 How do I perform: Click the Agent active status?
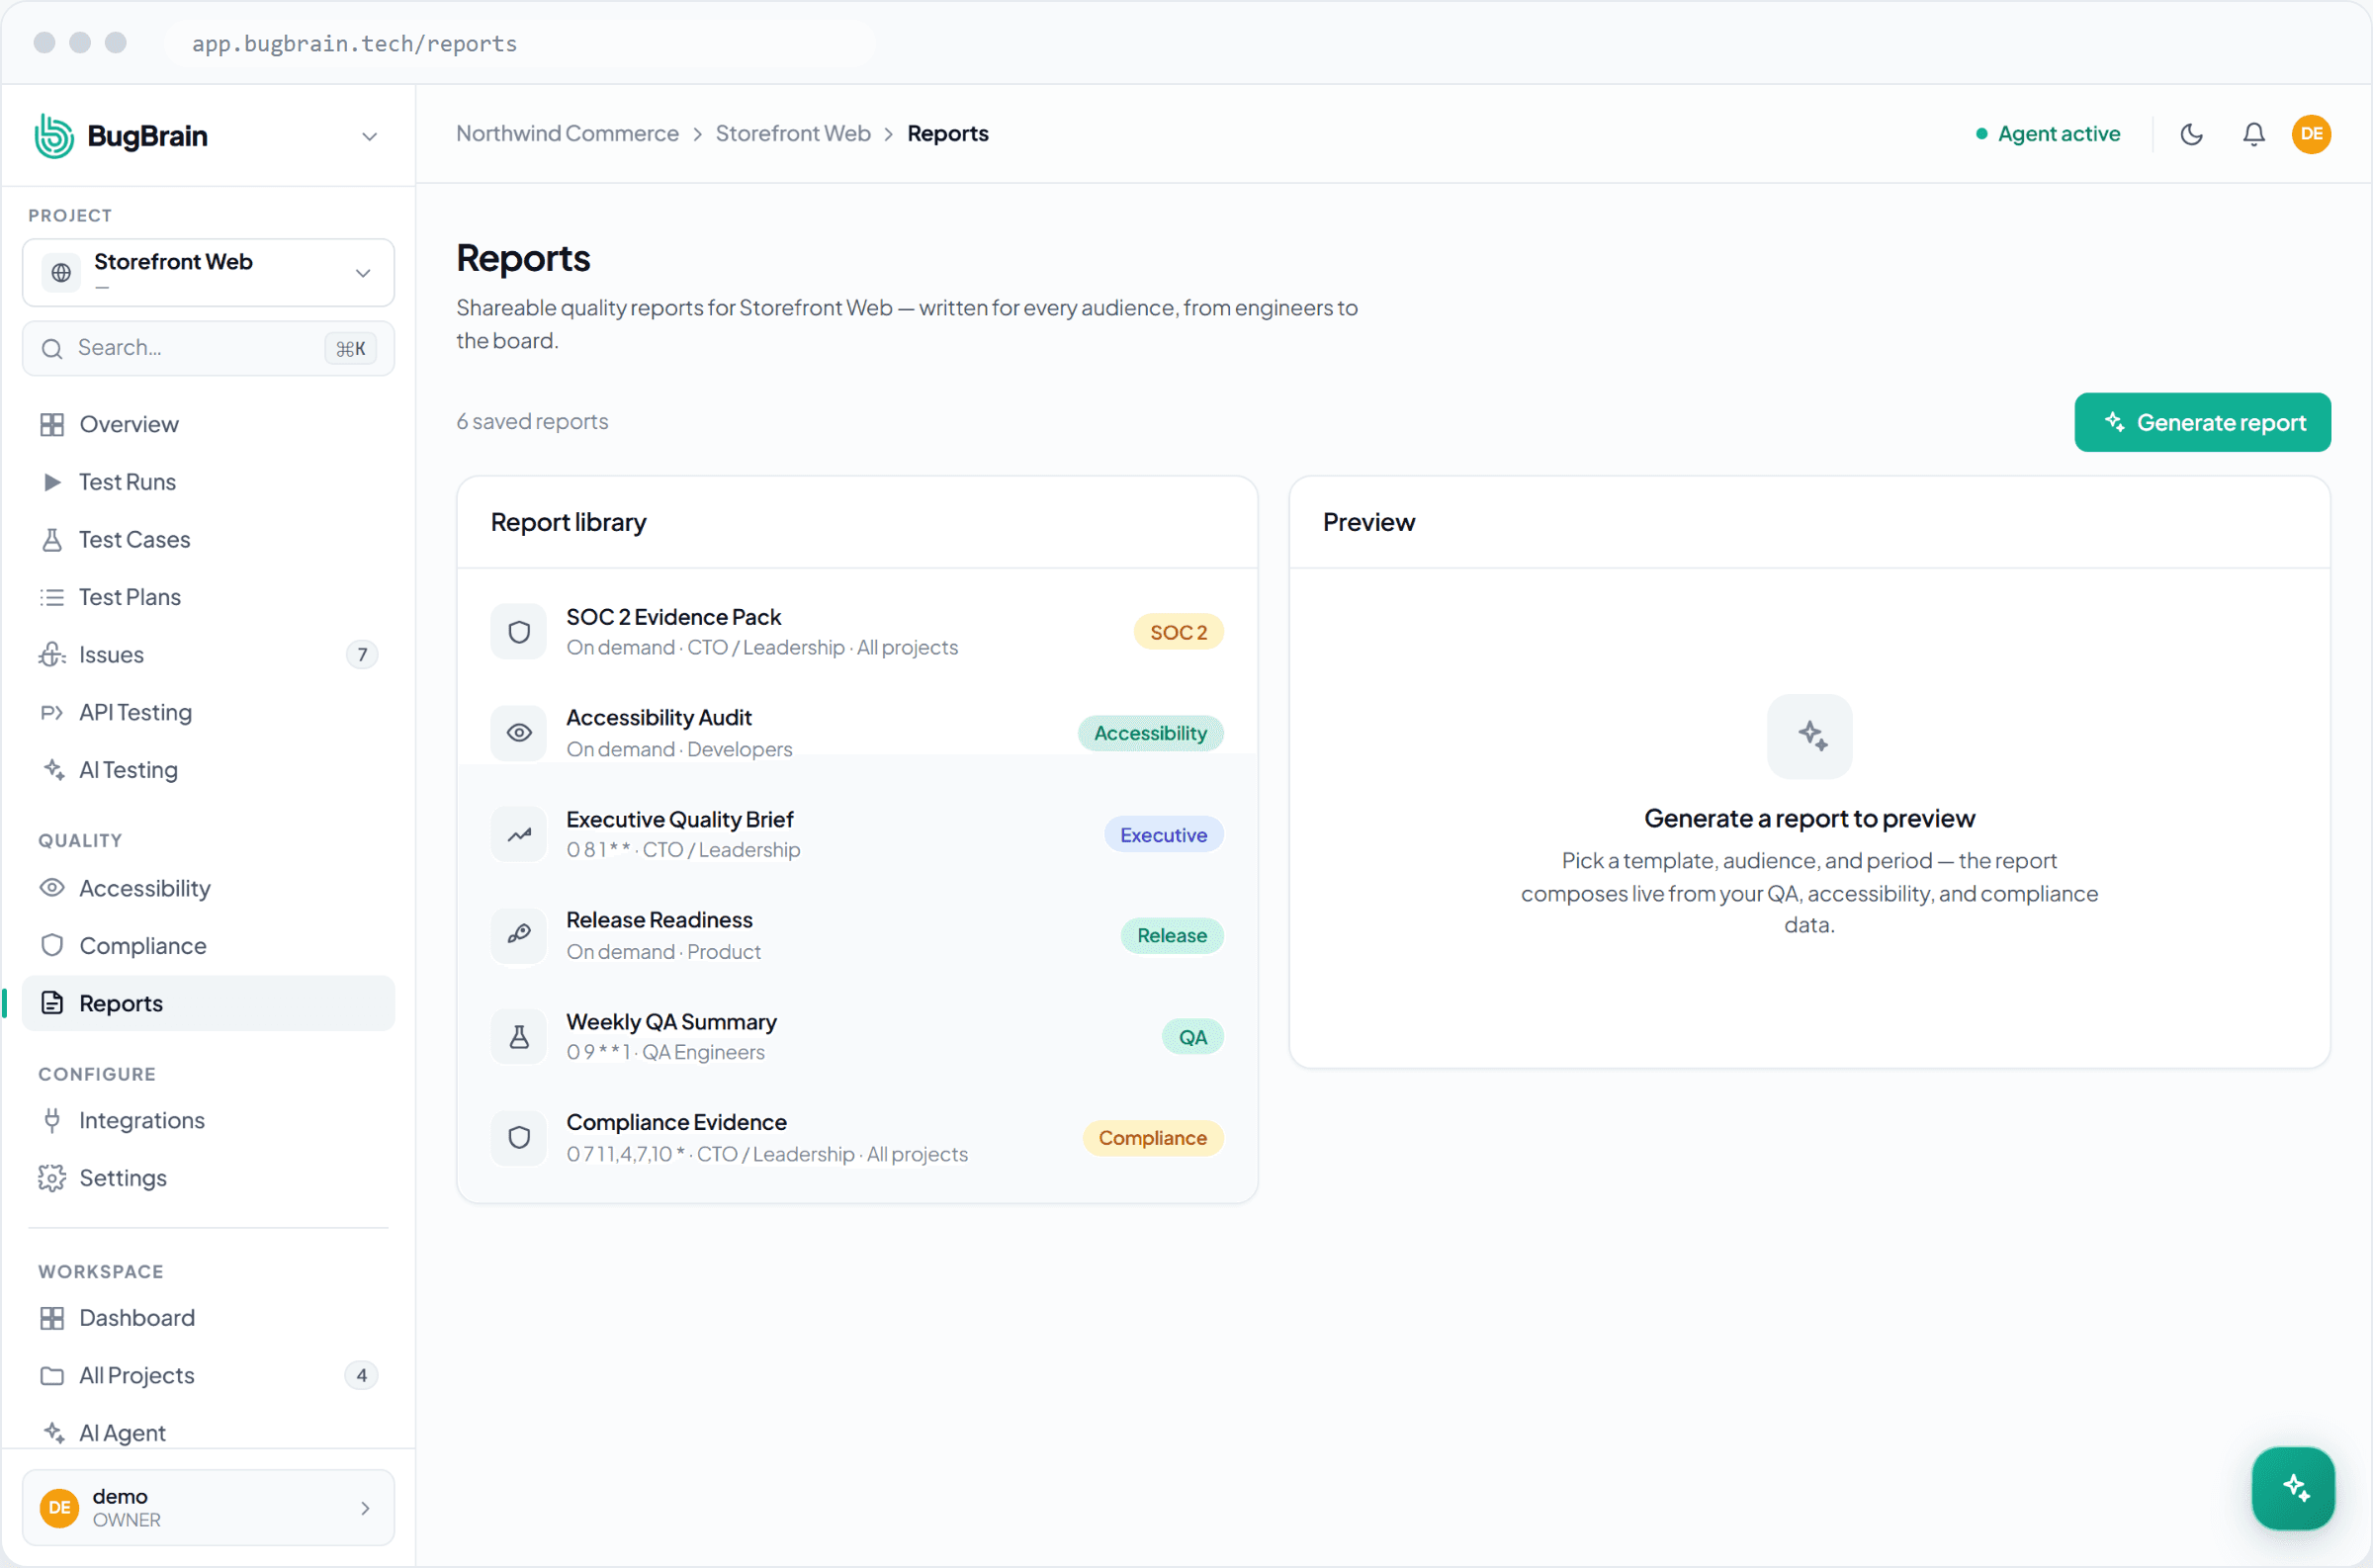click(x=2047, y=134)
